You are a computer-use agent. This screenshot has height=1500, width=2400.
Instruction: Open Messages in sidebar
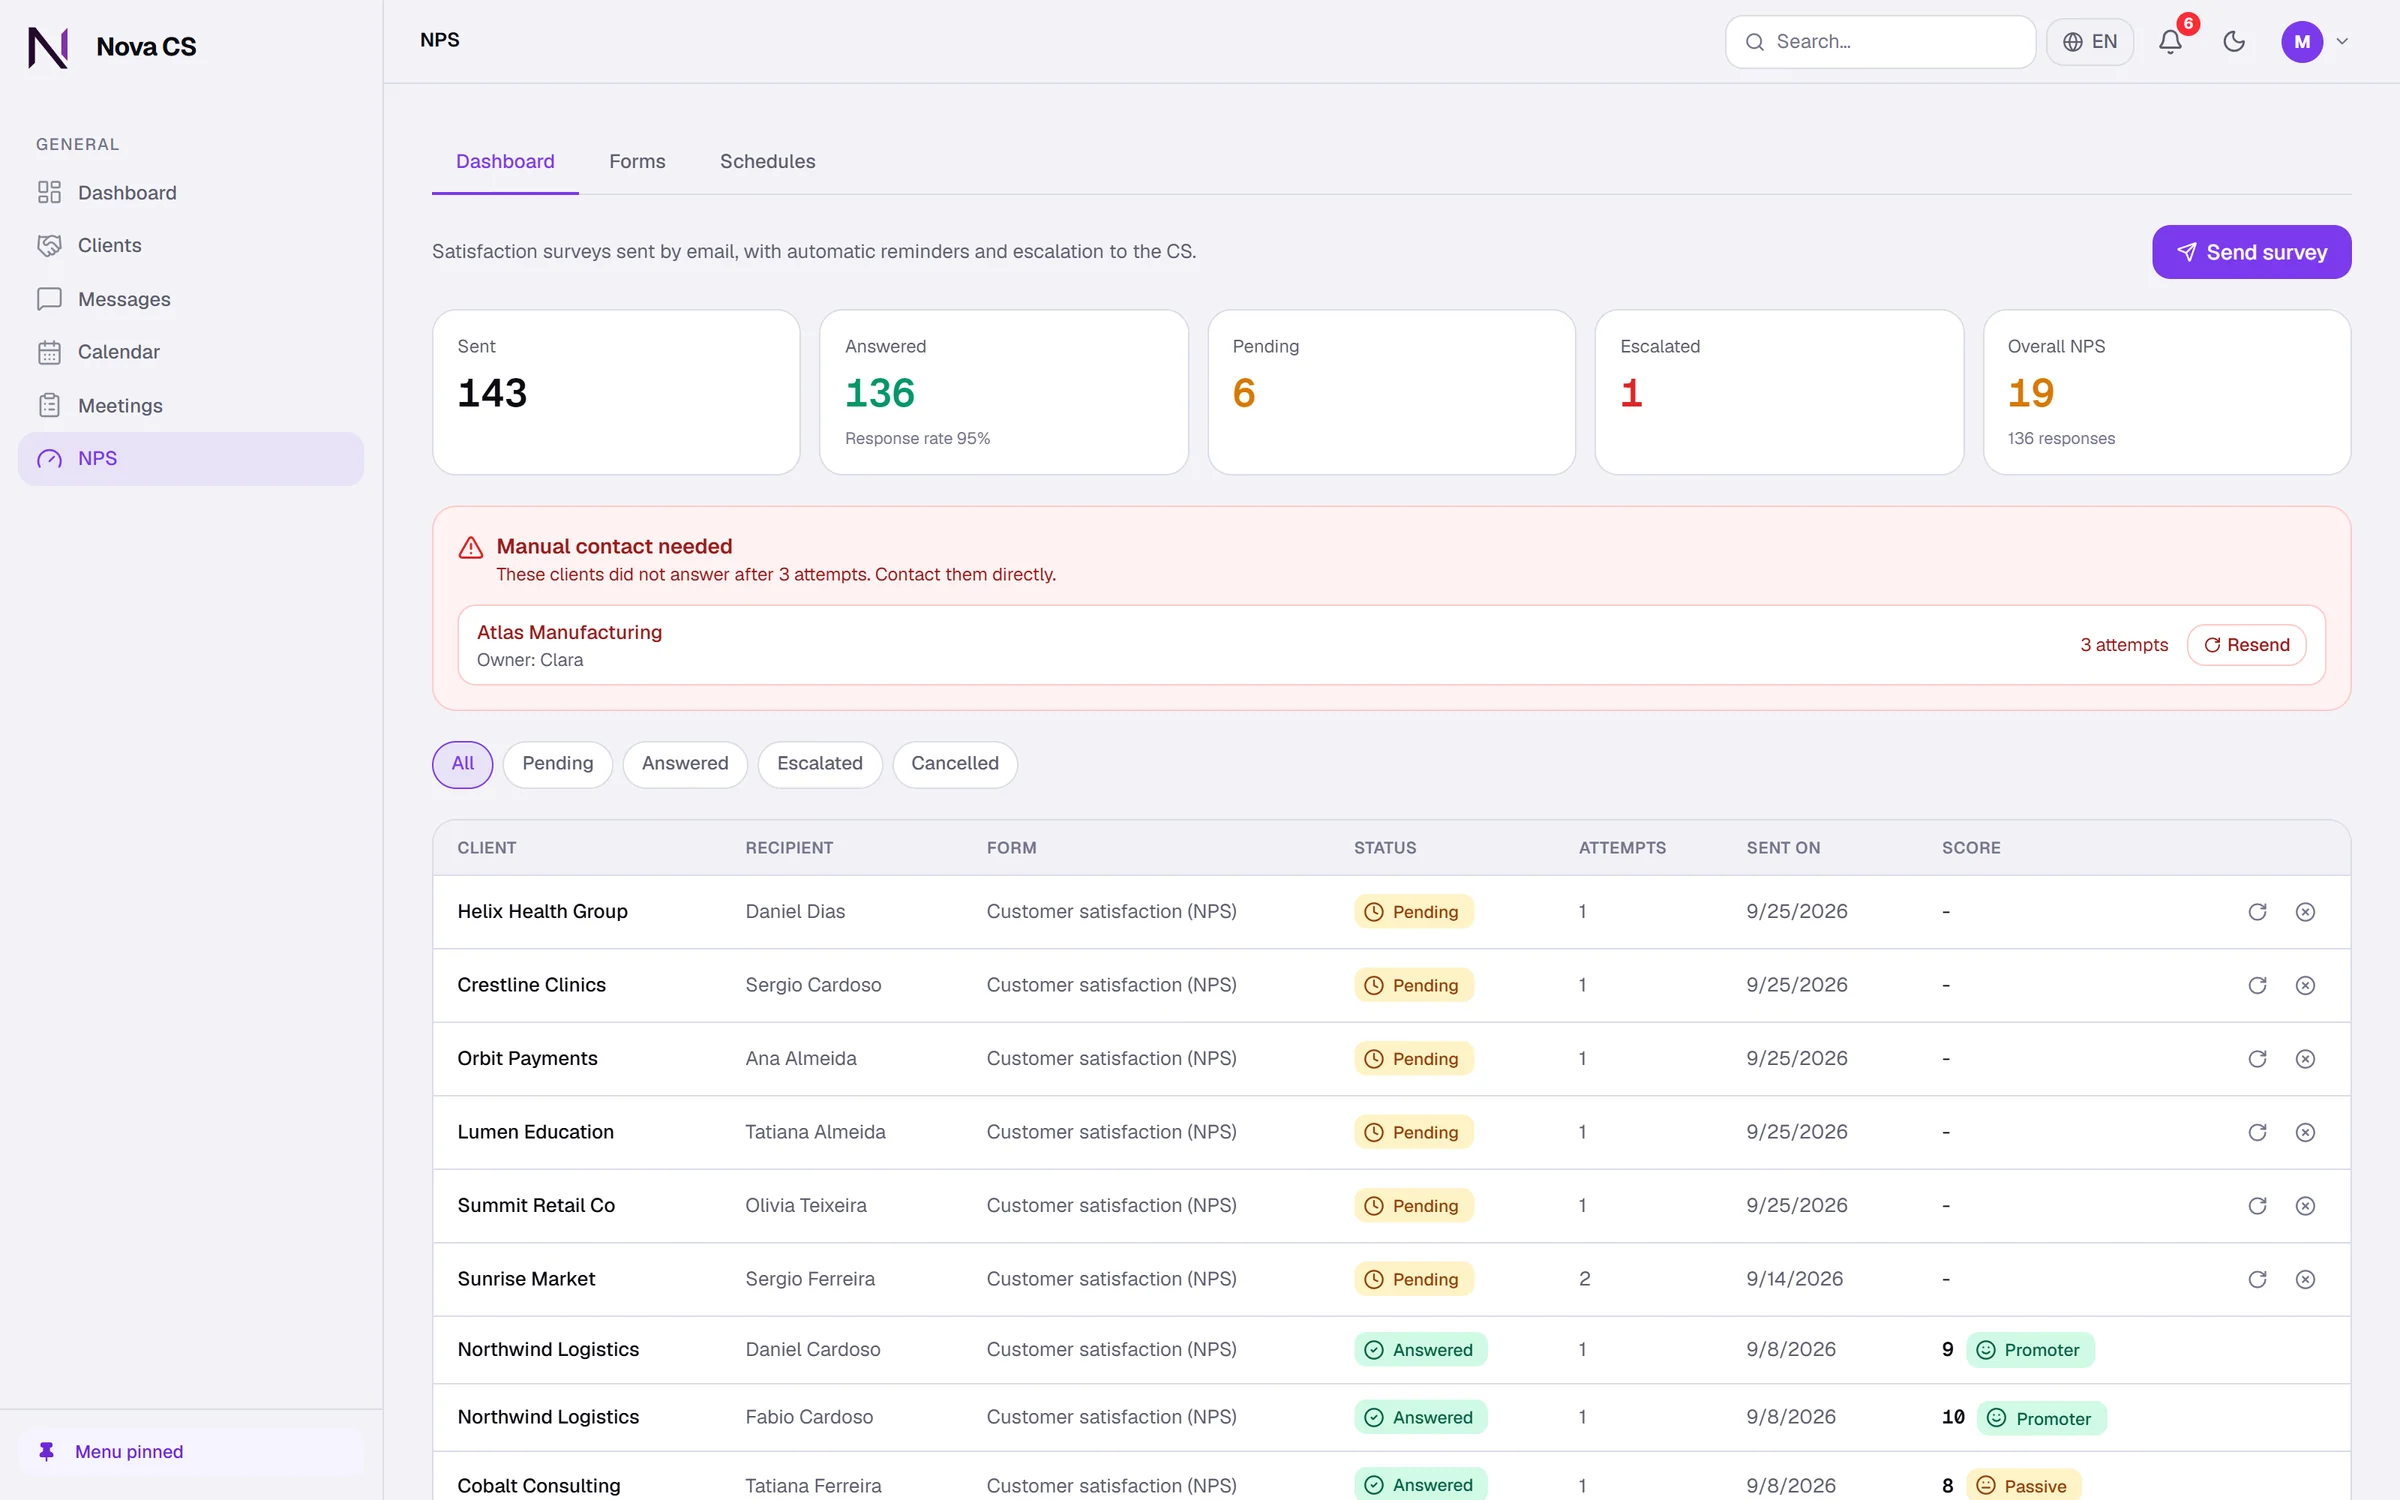(x=191, y=299)
